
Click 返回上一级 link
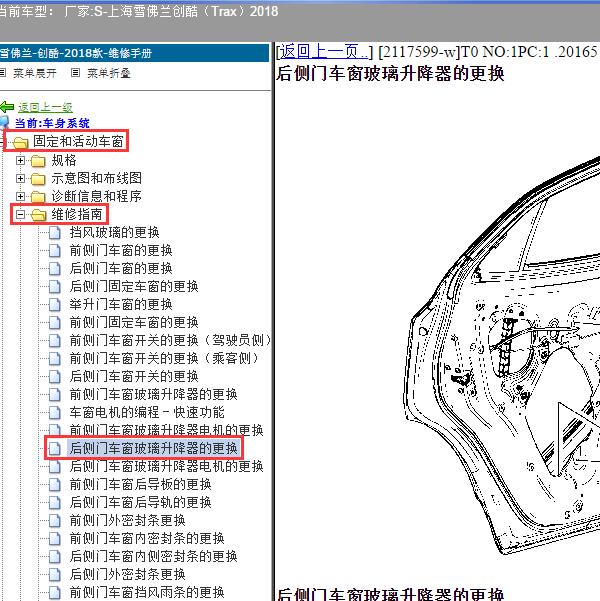coord(45,107)
